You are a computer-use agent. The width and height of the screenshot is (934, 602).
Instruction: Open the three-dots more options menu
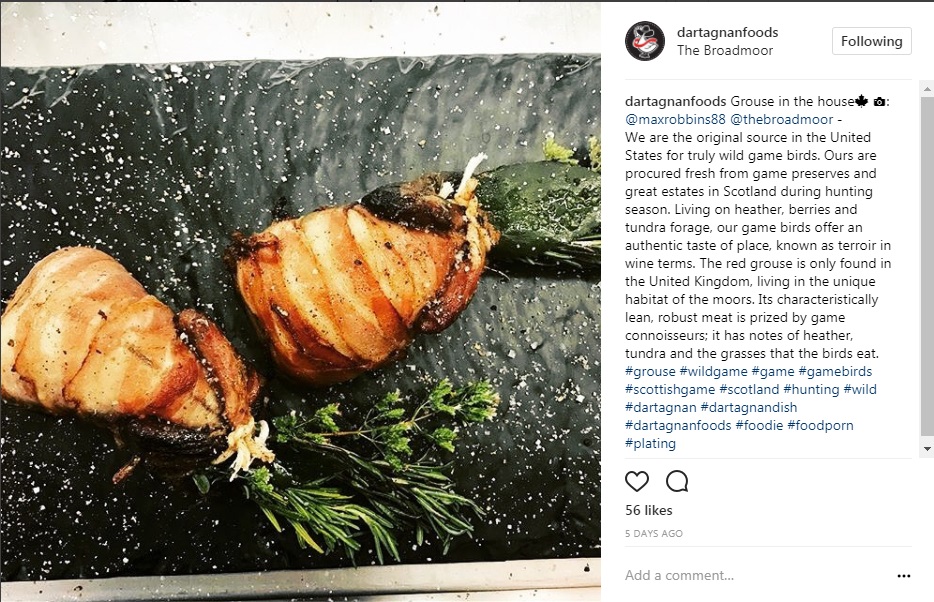(904, 576)
